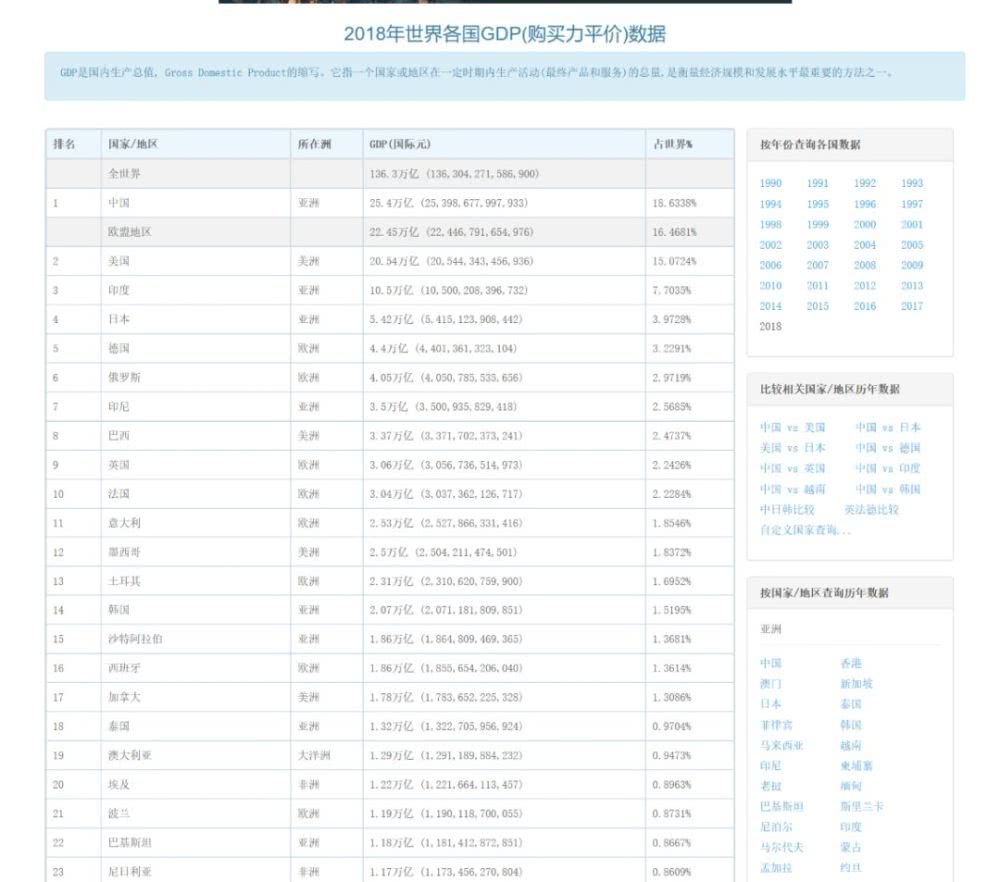
Task: Open 菲律宾 historical data link
Action: [776, 725]
